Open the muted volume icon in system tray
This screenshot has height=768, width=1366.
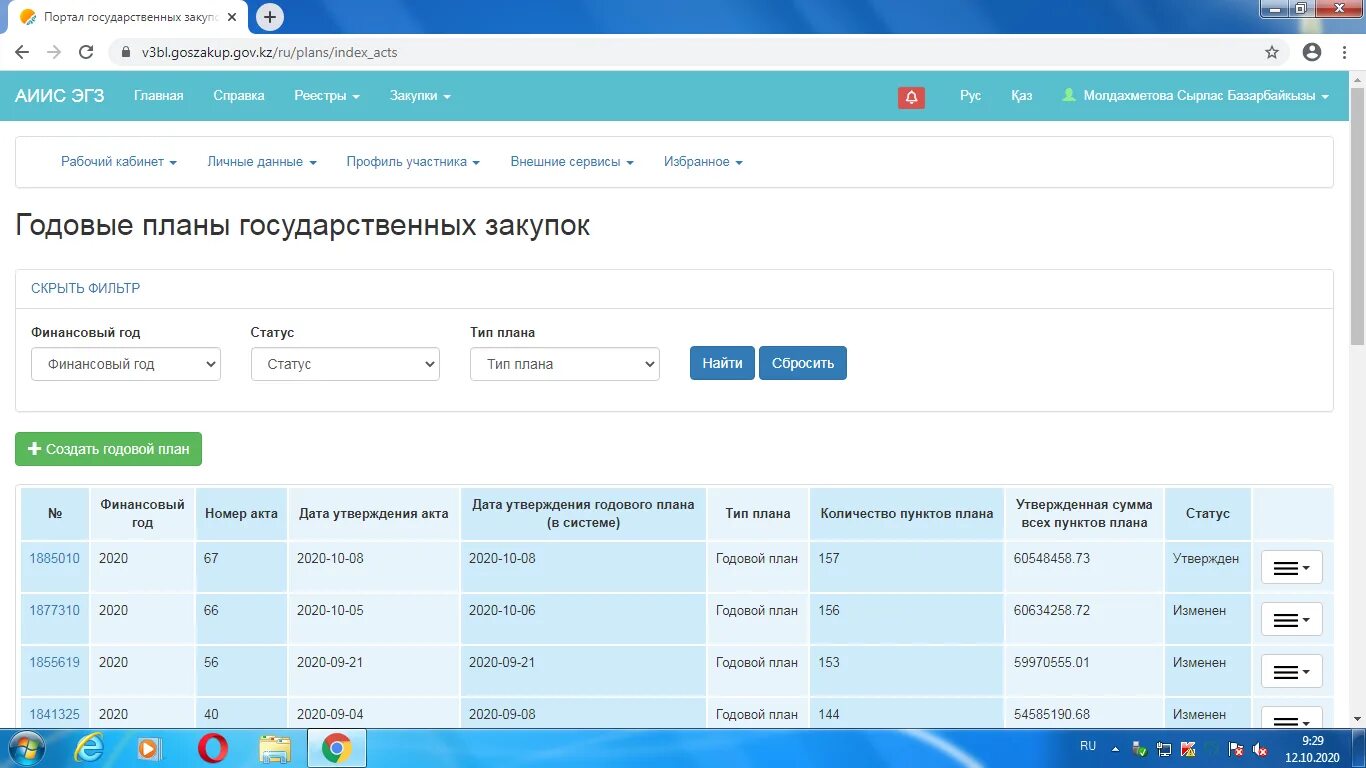(1260, 749)
